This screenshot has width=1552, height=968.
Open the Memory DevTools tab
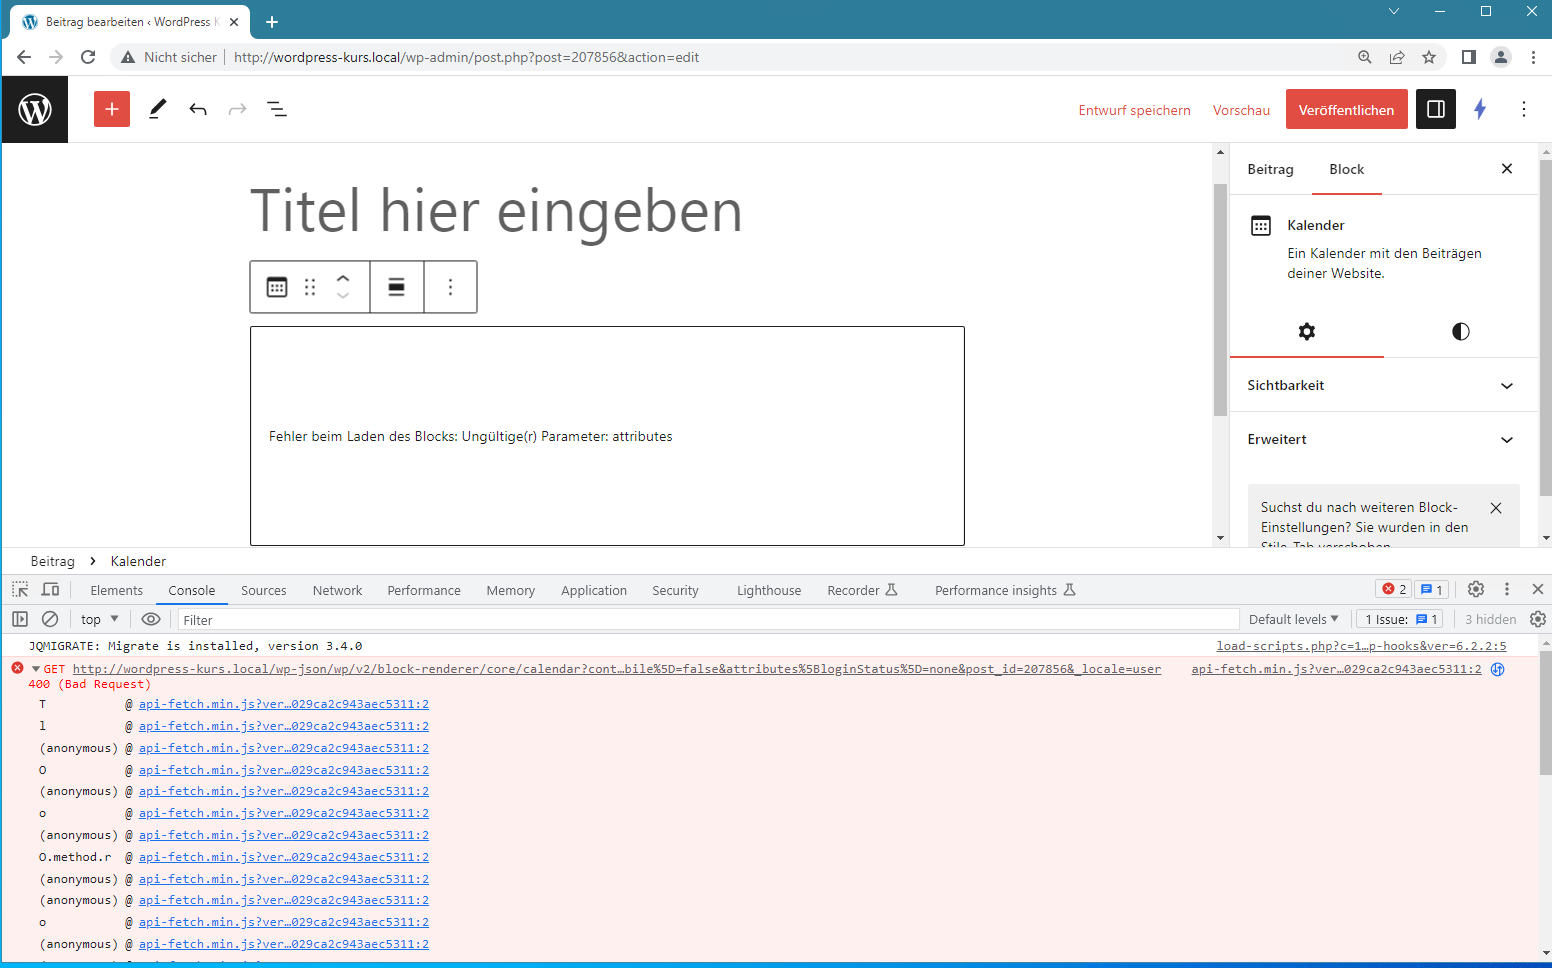(x=511, y=590)
